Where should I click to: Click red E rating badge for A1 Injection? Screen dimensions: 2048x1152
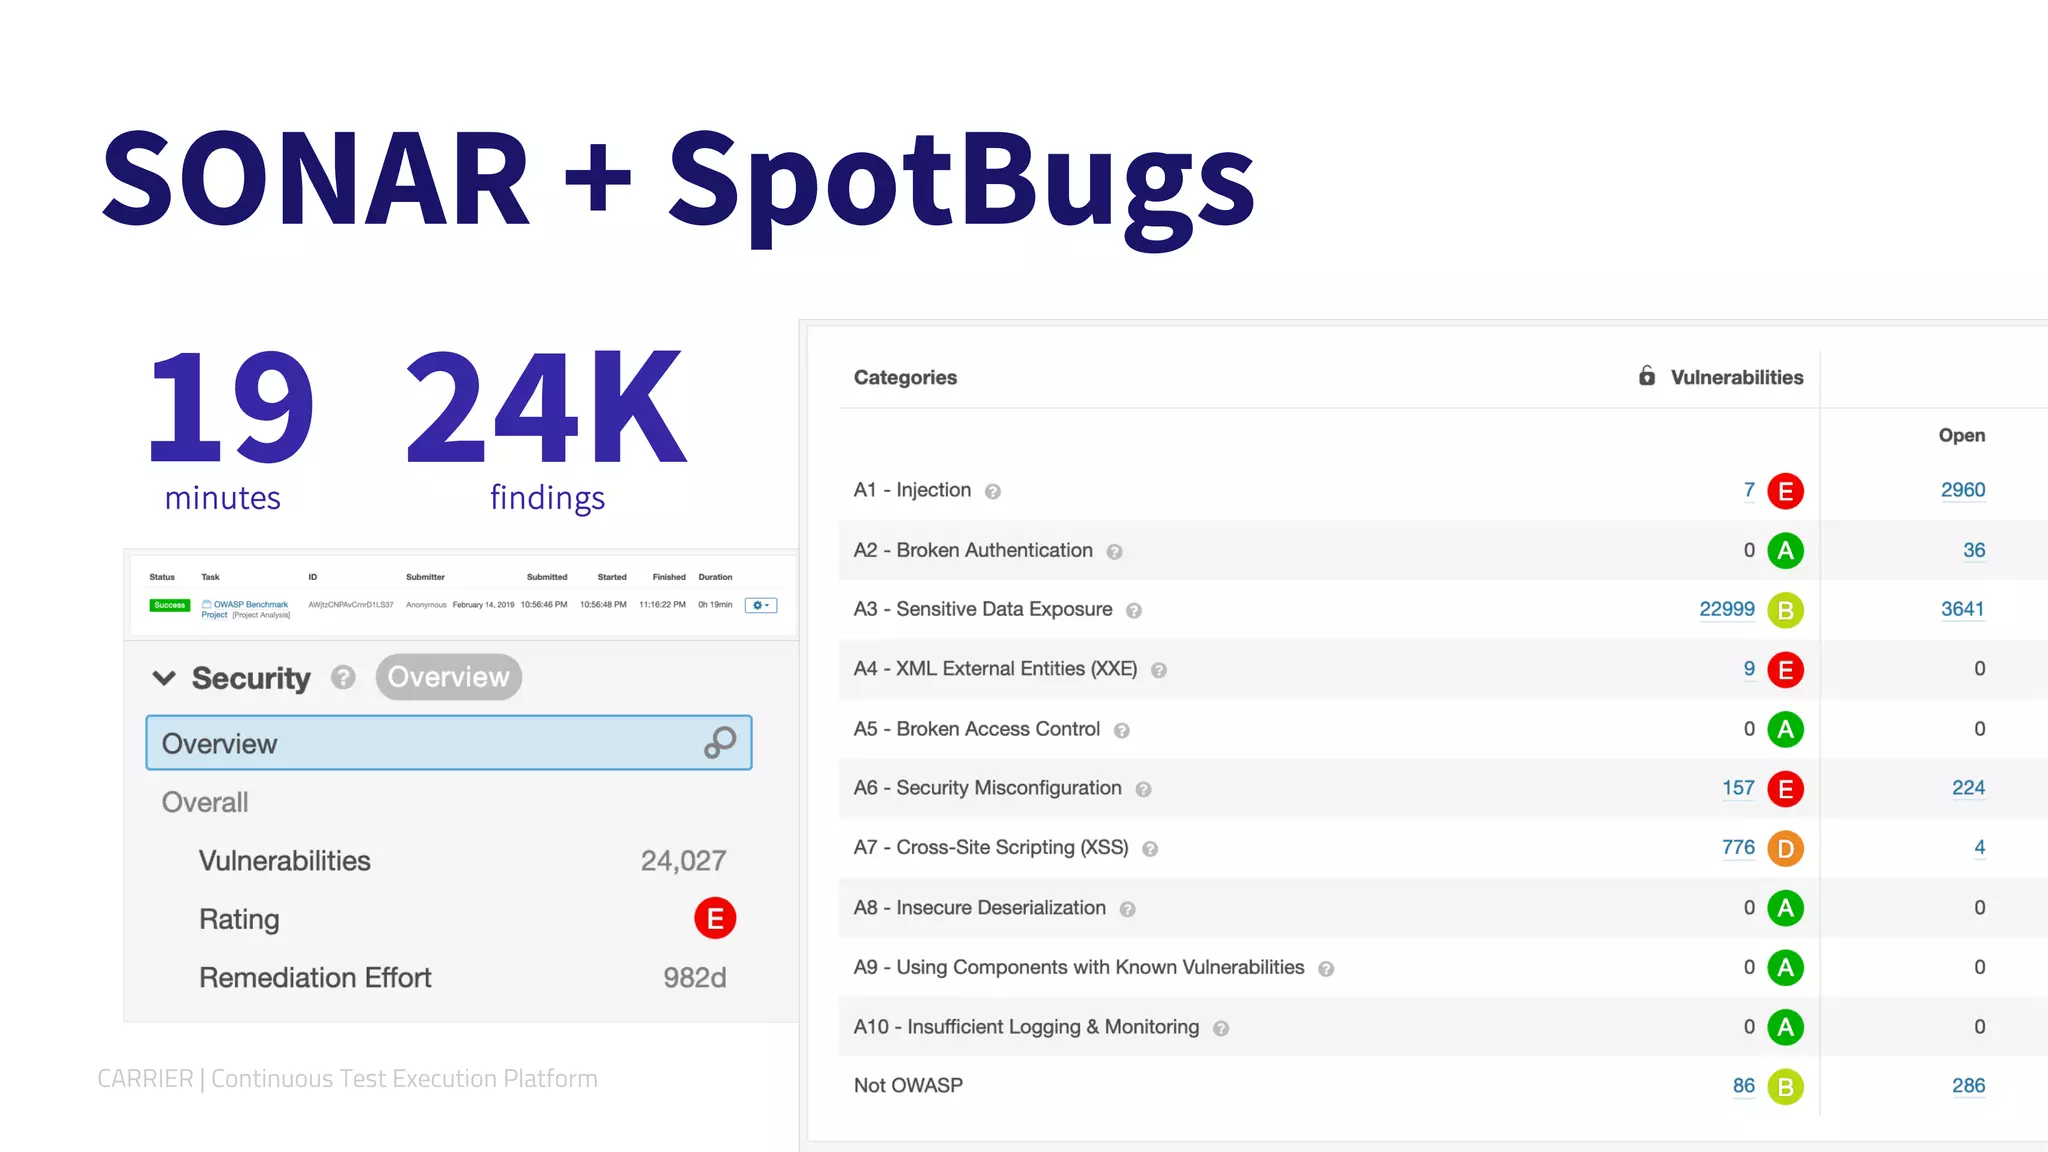[x=1785, y=491]
